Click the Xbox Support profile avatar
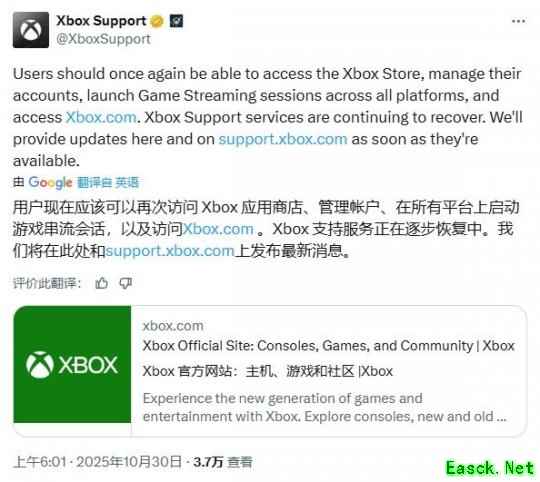Screen dimensions: 540x482 point(31,30)
